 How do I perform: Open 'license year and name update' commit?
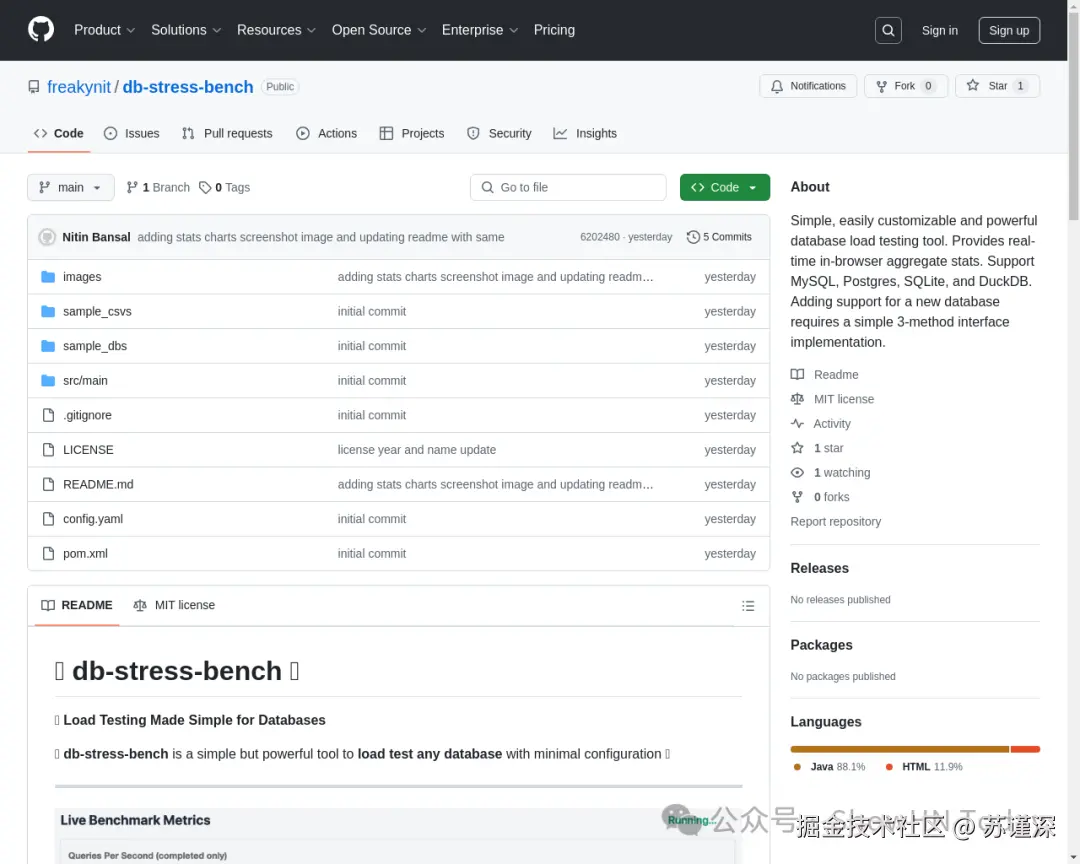tap(417, 450)
